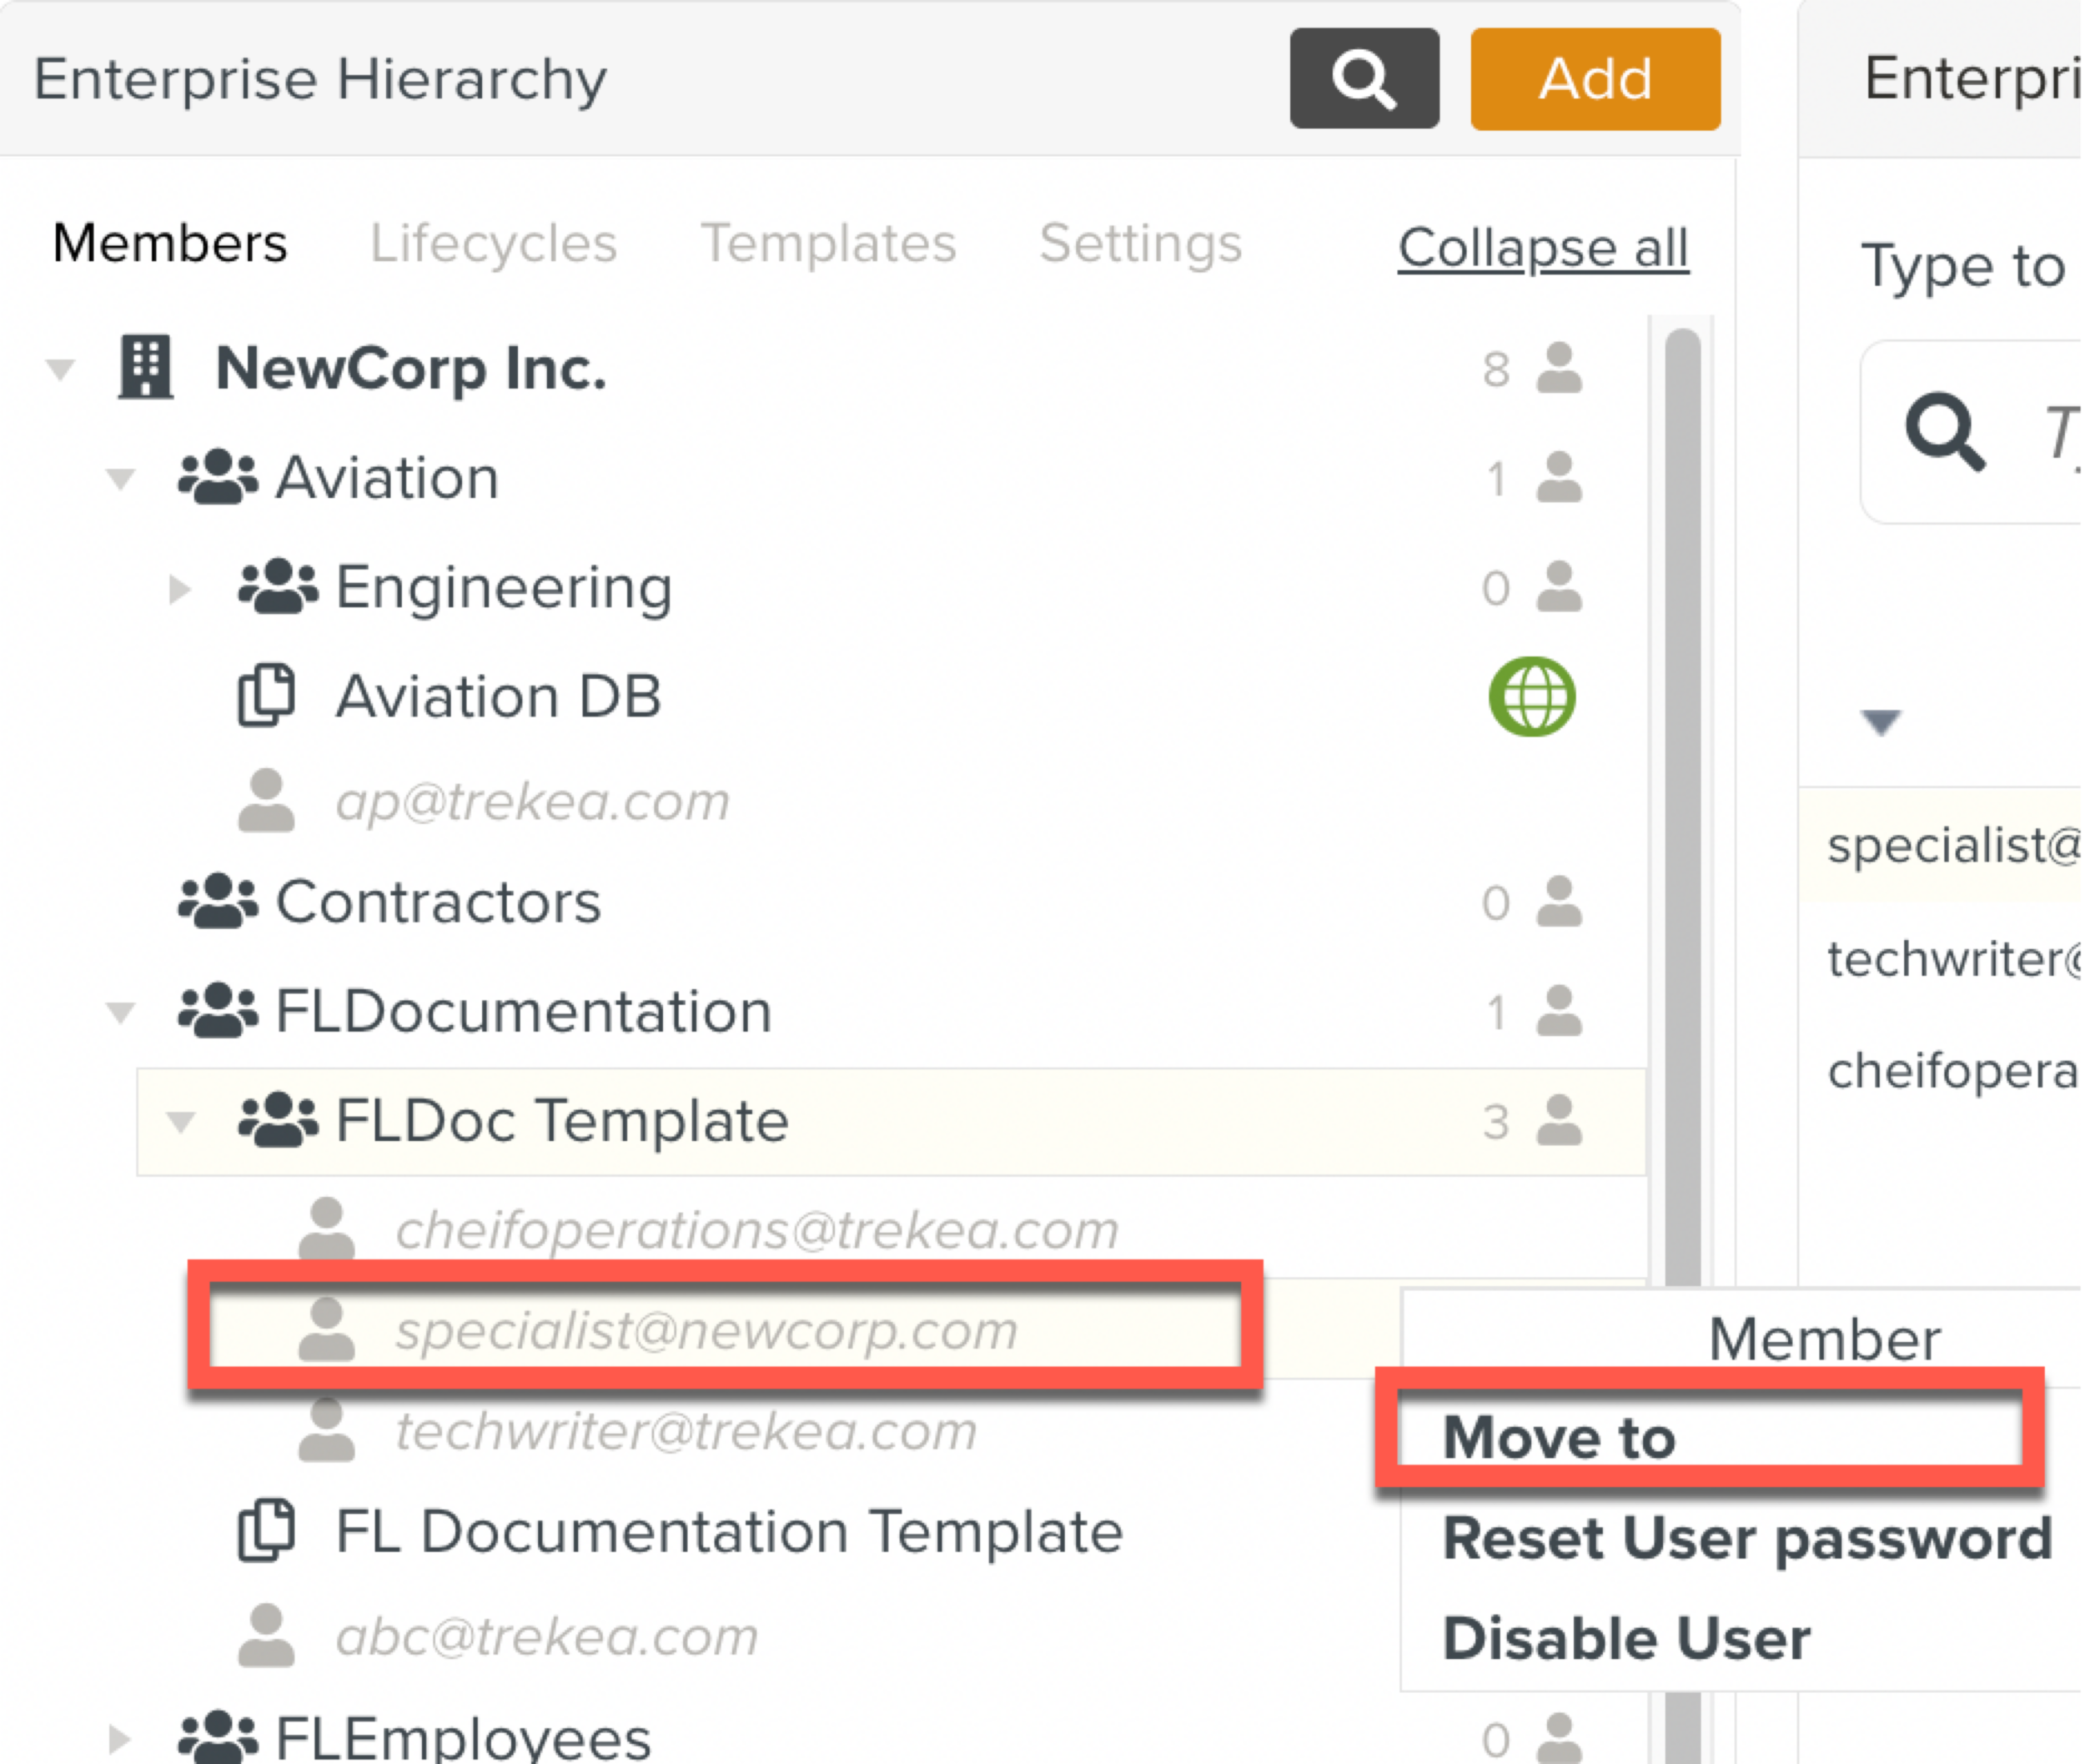Click the FL Documentation Template file icon
This screenshot has height=1764, width=2085.
[266, 1530]
